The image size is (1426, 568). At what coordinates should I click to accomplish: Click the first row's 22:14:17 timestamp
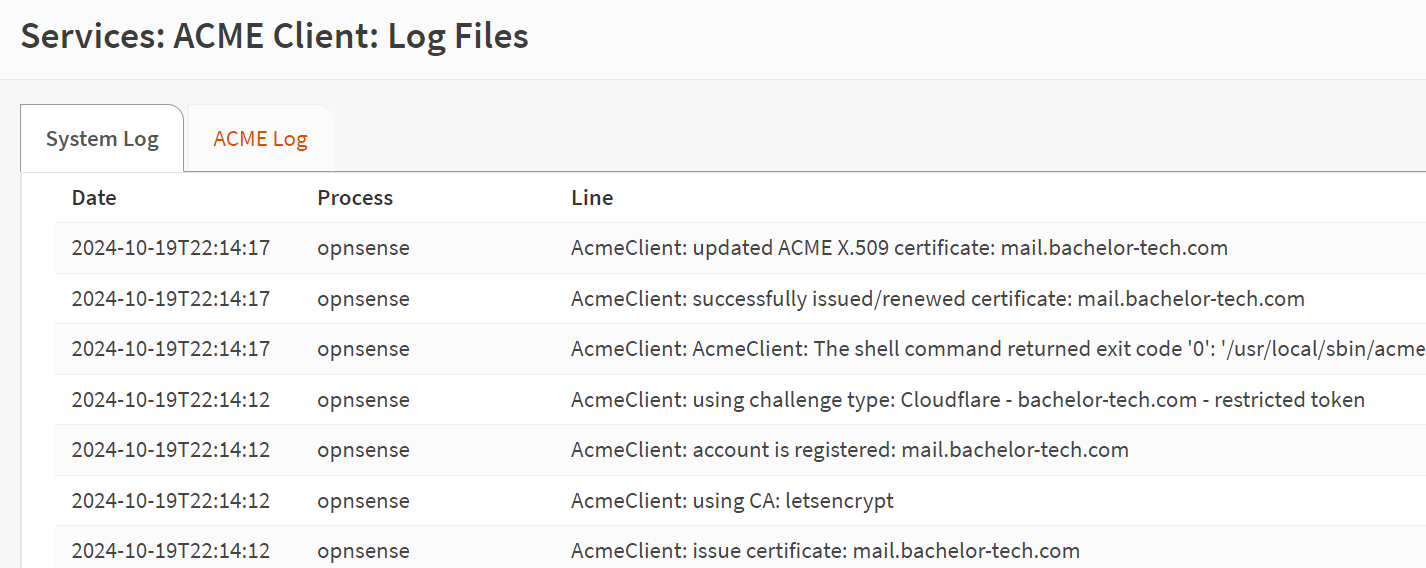[x=171, y=248]
